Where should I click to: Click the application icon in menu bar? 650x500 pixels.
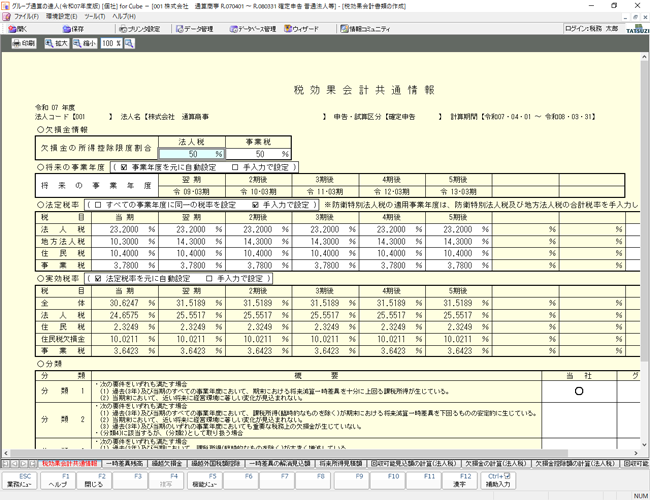pos(6,17)
